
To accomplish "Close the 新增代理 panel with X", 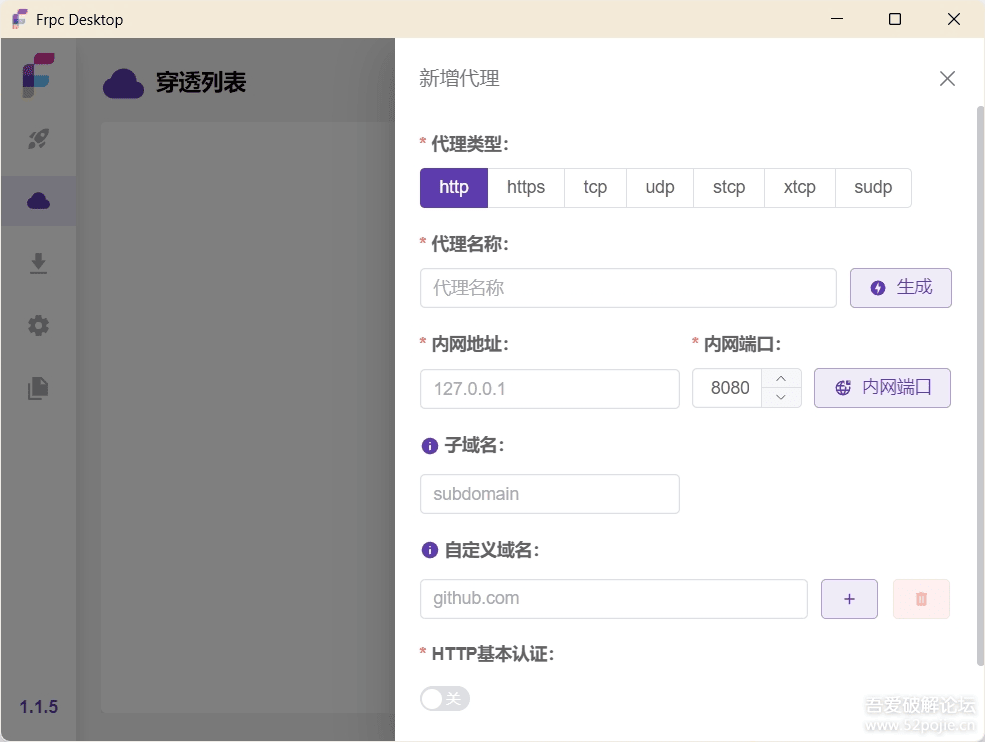I will click(947, 79).
